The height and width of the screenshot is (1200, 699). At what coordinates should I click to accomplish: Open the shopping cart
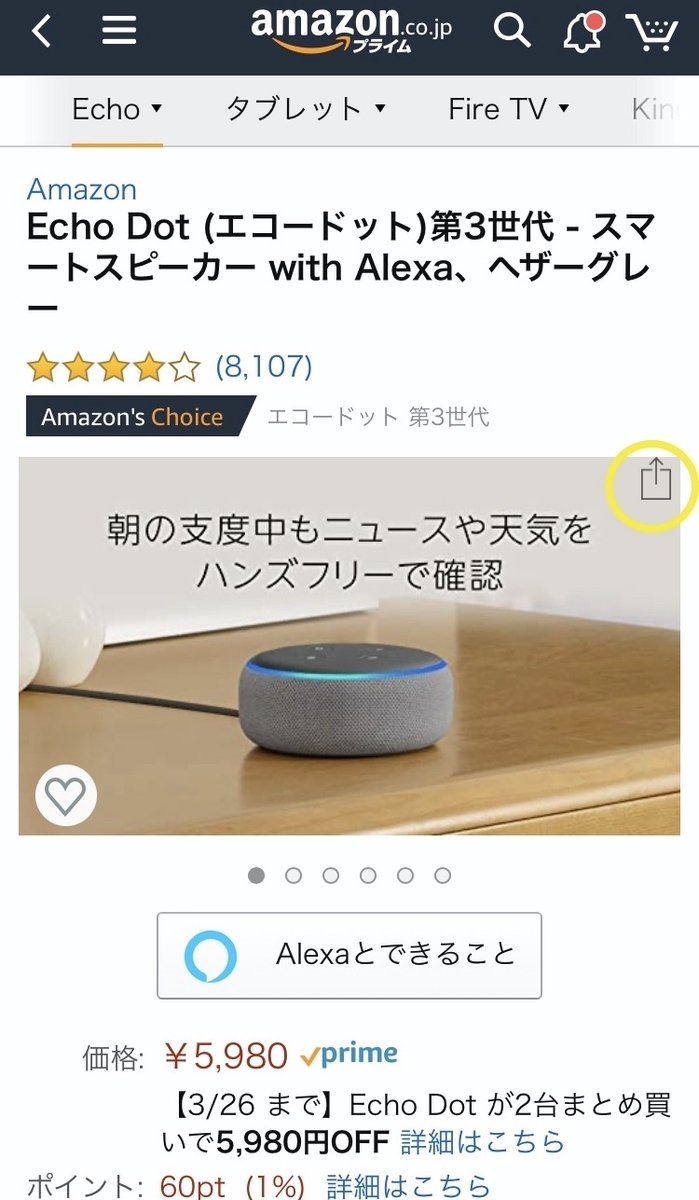pyautogui.click(x=651, y=33)
